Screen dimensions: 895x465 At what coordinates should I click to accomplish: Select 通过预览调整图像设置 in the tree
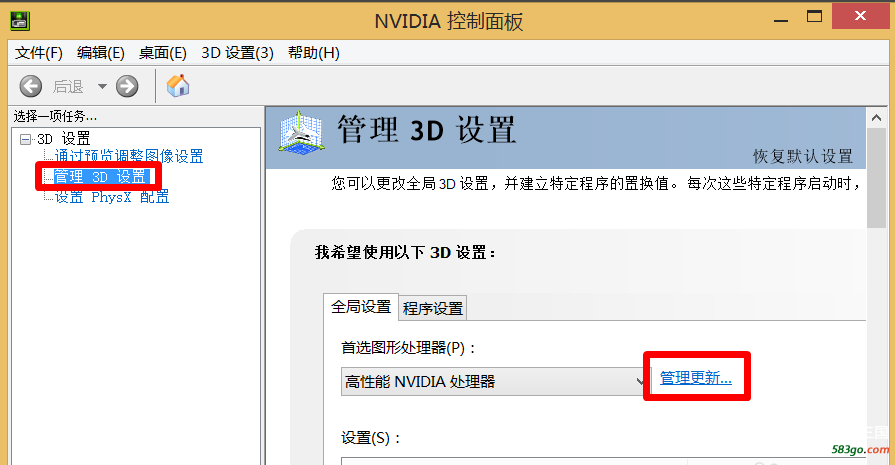128,156
